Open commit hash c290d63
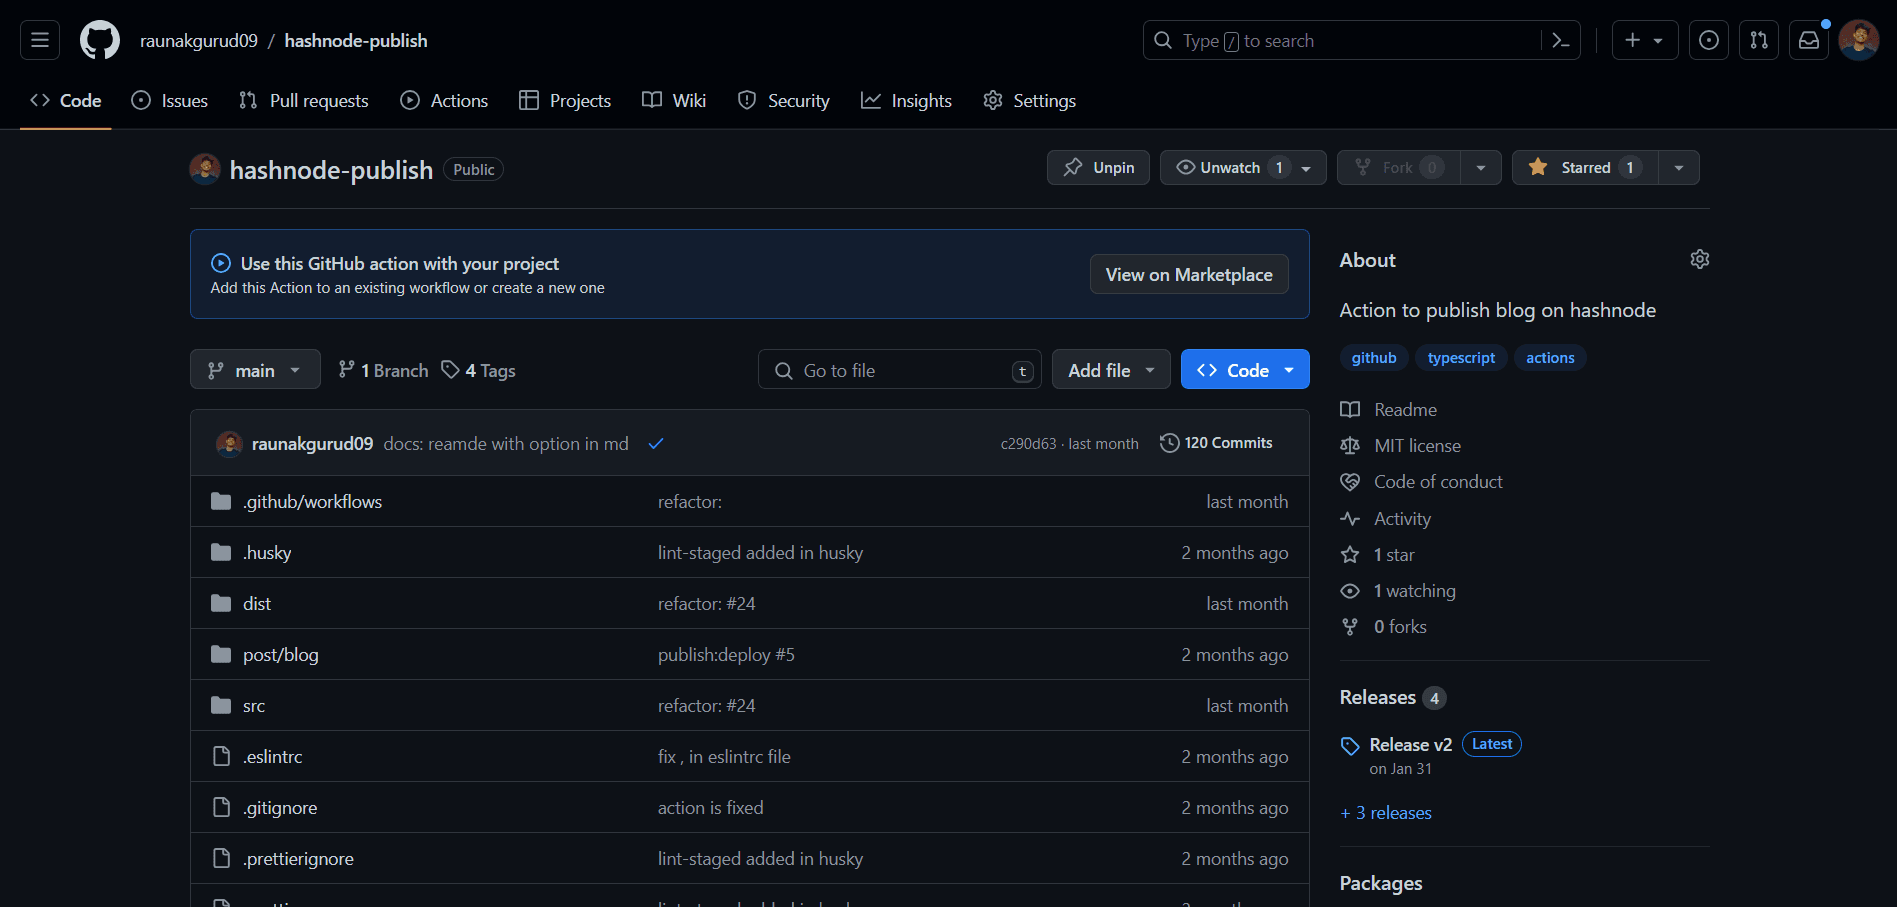The height and width of the screenshot is (907, 1897). point(1028,443)
